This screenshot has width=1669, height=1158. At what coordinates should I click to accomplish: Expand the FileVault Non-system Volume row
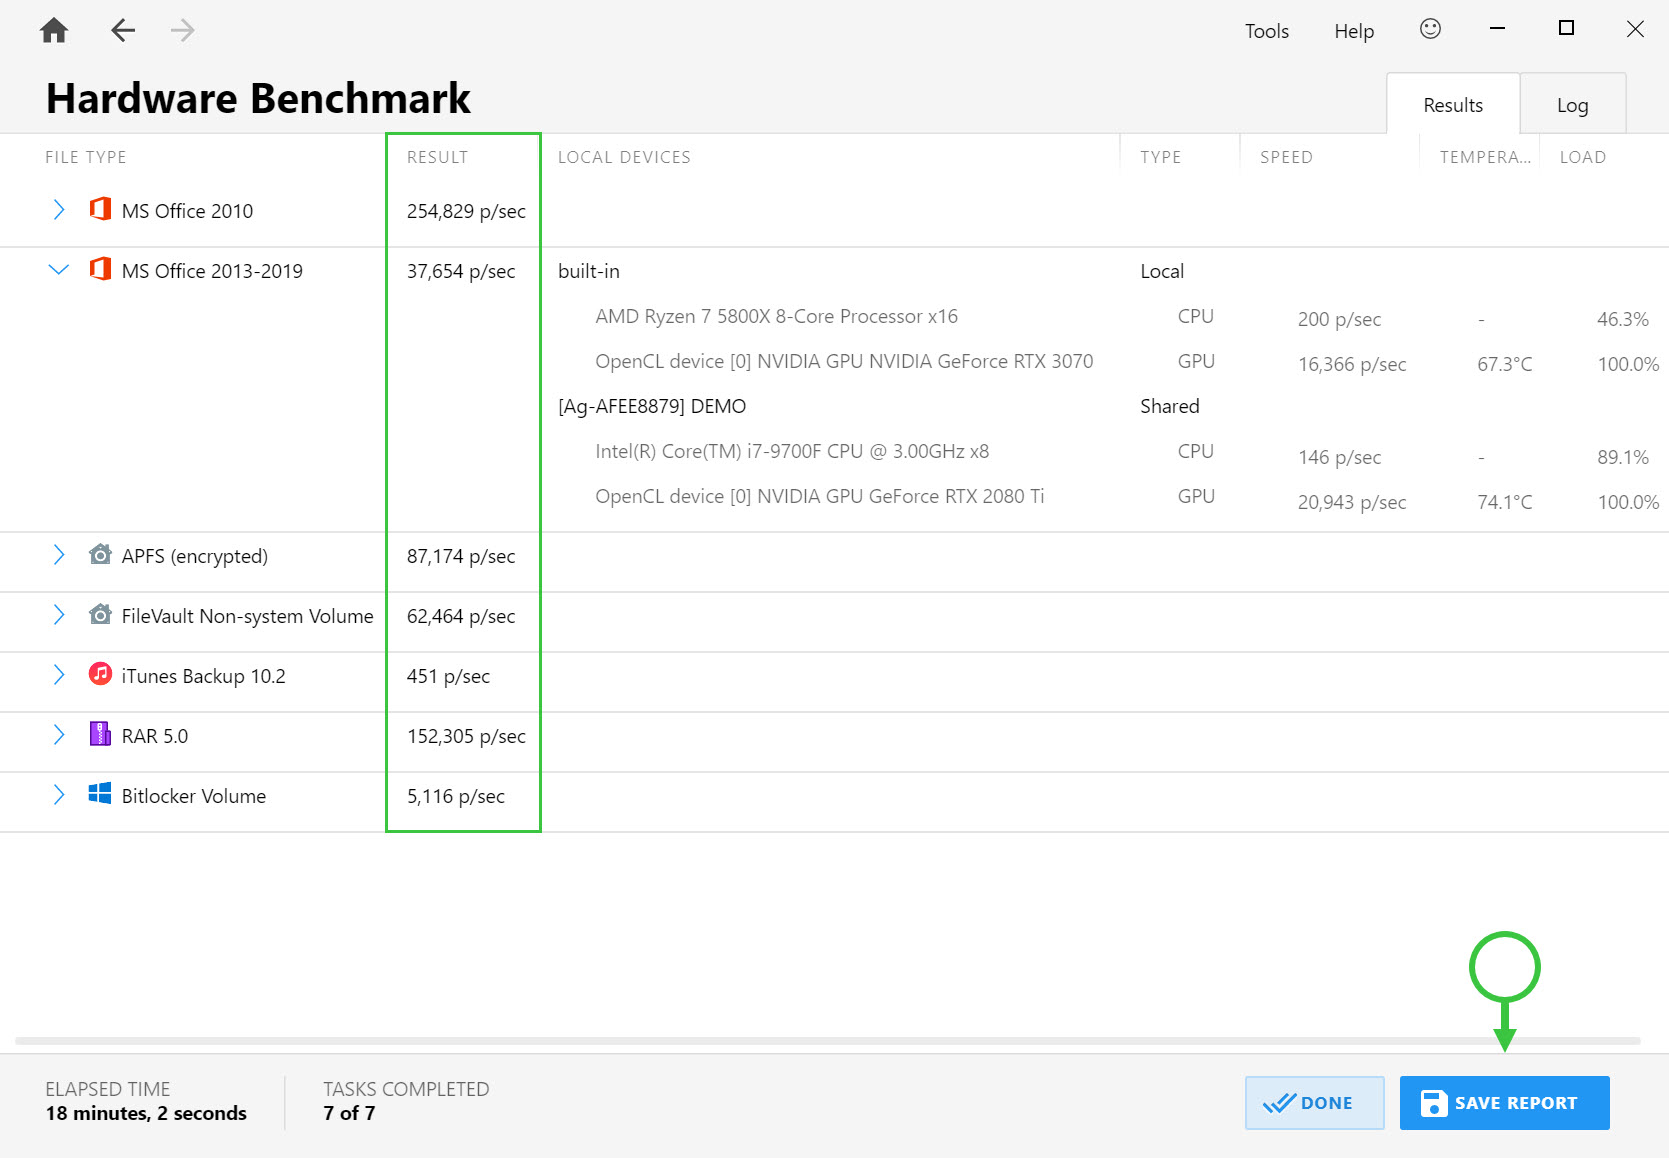pos(58,615)
